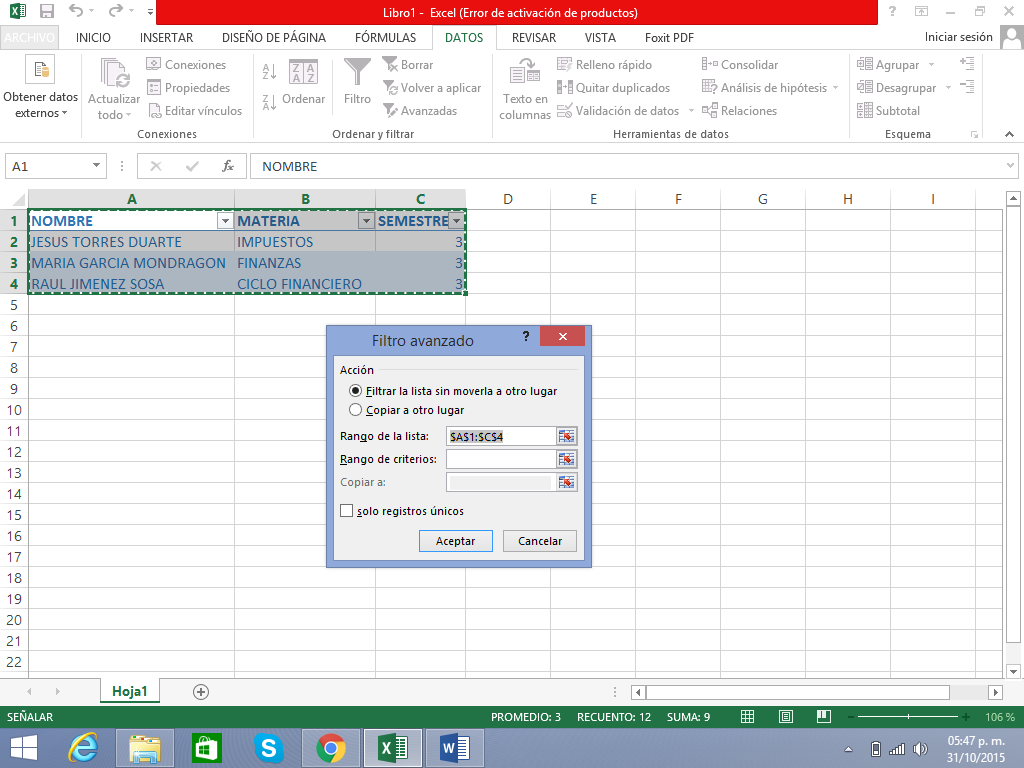
Task: Open the INSERTAR ribbon tab
Action: click(x=166, y=38)
